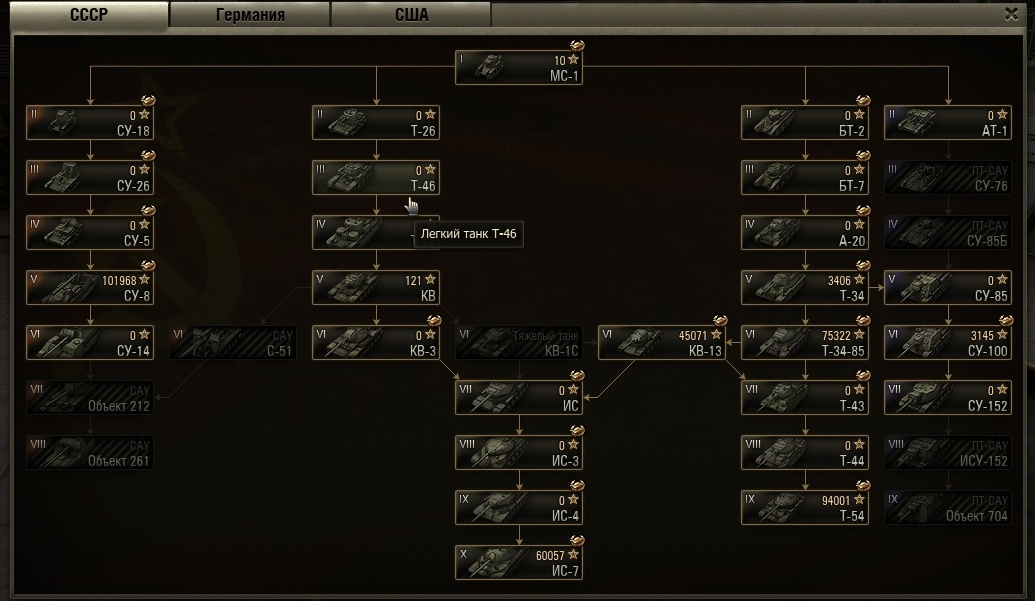Choose the СУ-8 artillery node
This screenshot has height=601, width=1035.
click(90, 288)
